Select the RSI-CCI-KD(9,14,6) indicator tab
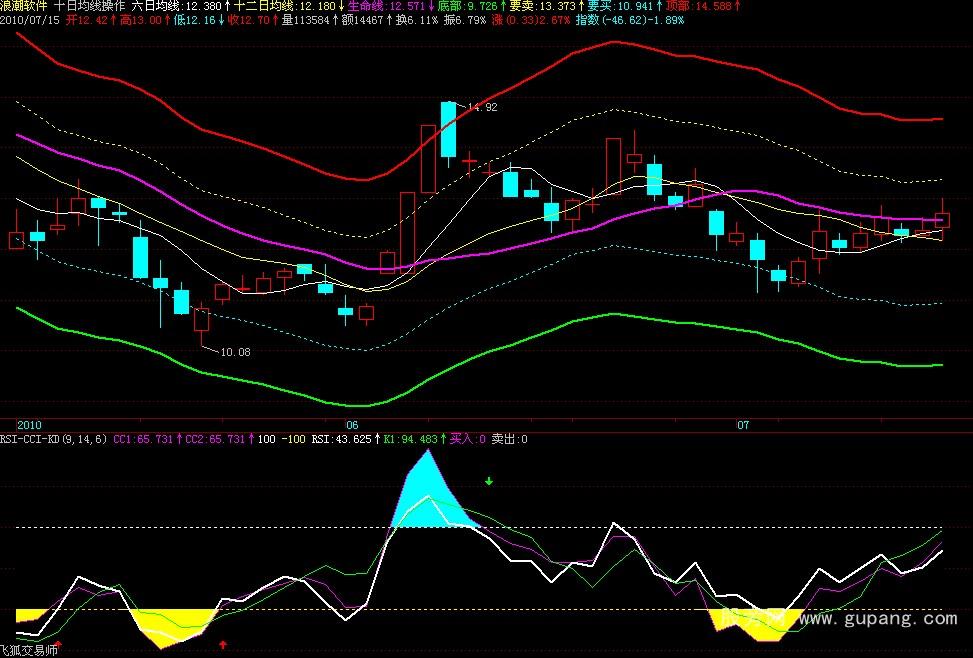 pos(55,439)
